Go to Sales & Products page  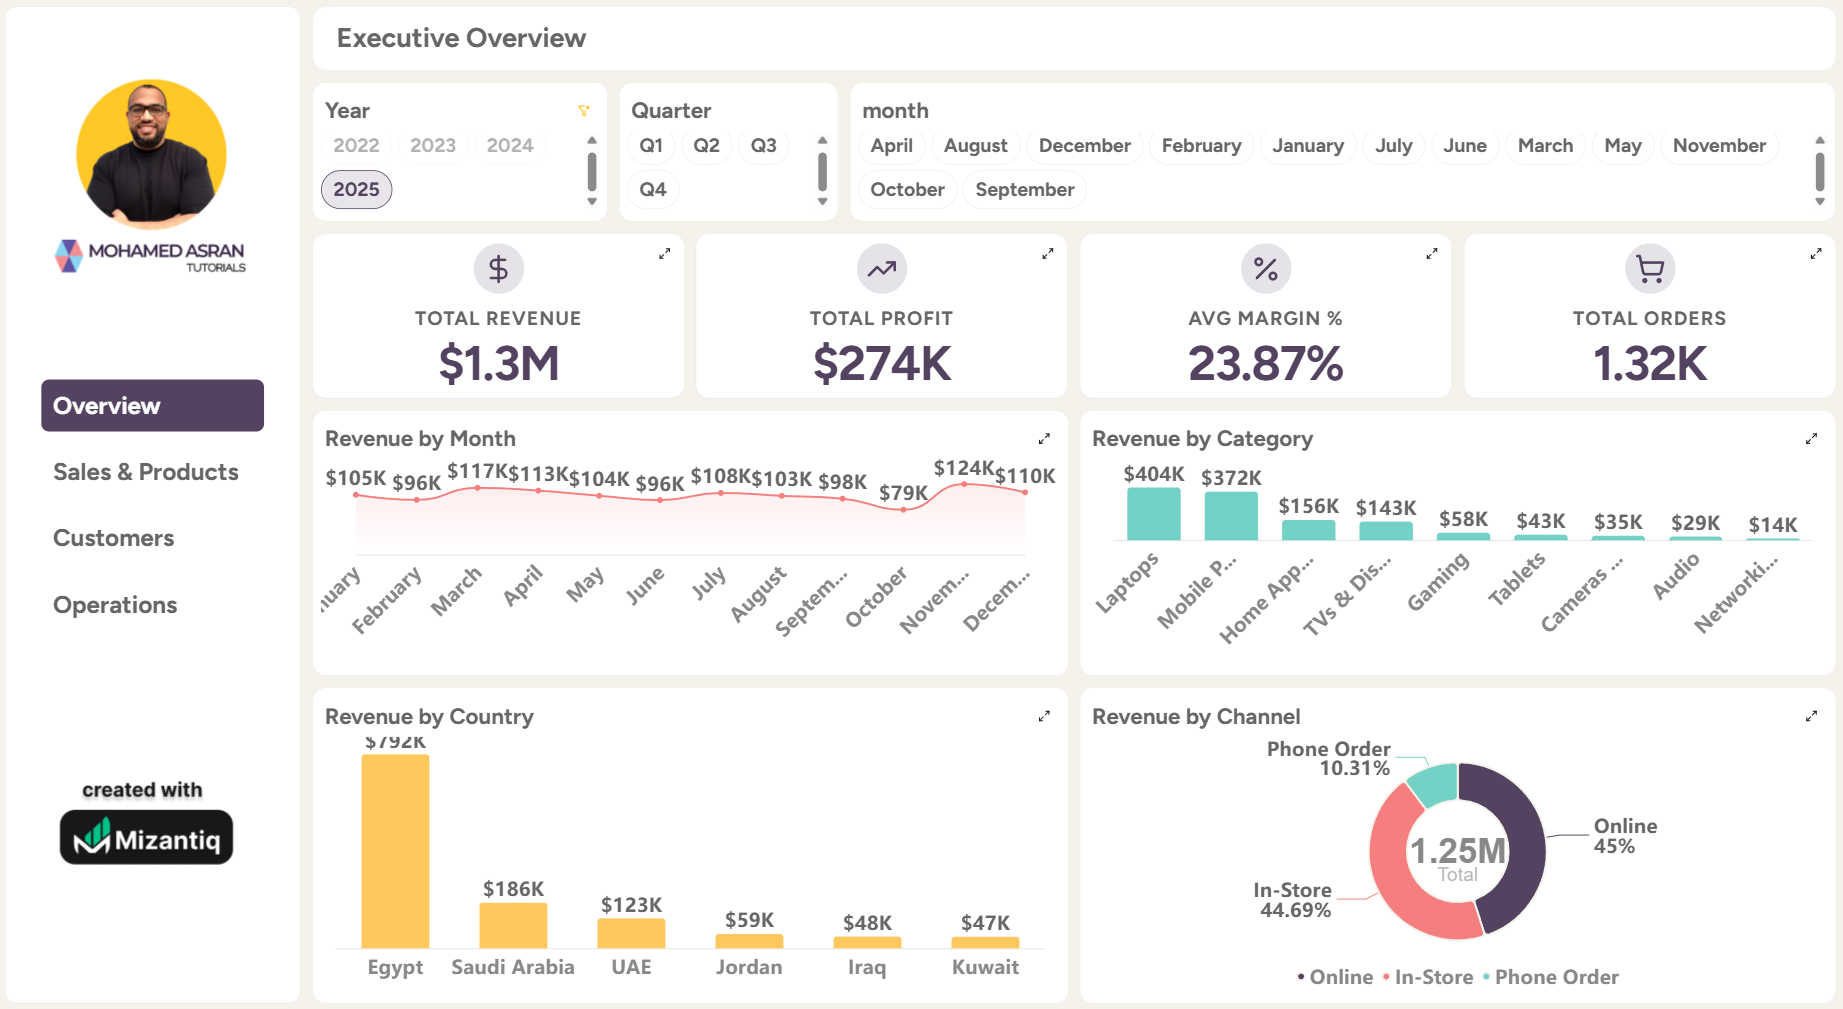(x=146, y=472)
